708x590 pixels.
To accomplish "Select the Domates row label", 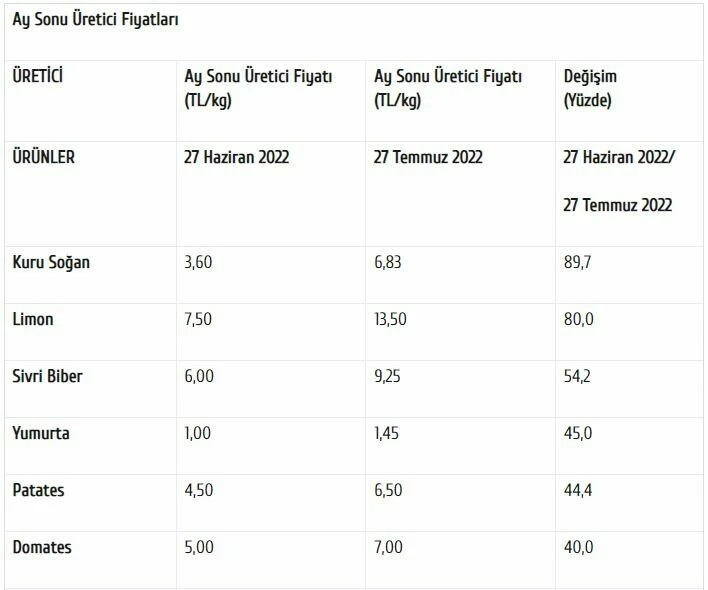I will click(x=42, y=548).
